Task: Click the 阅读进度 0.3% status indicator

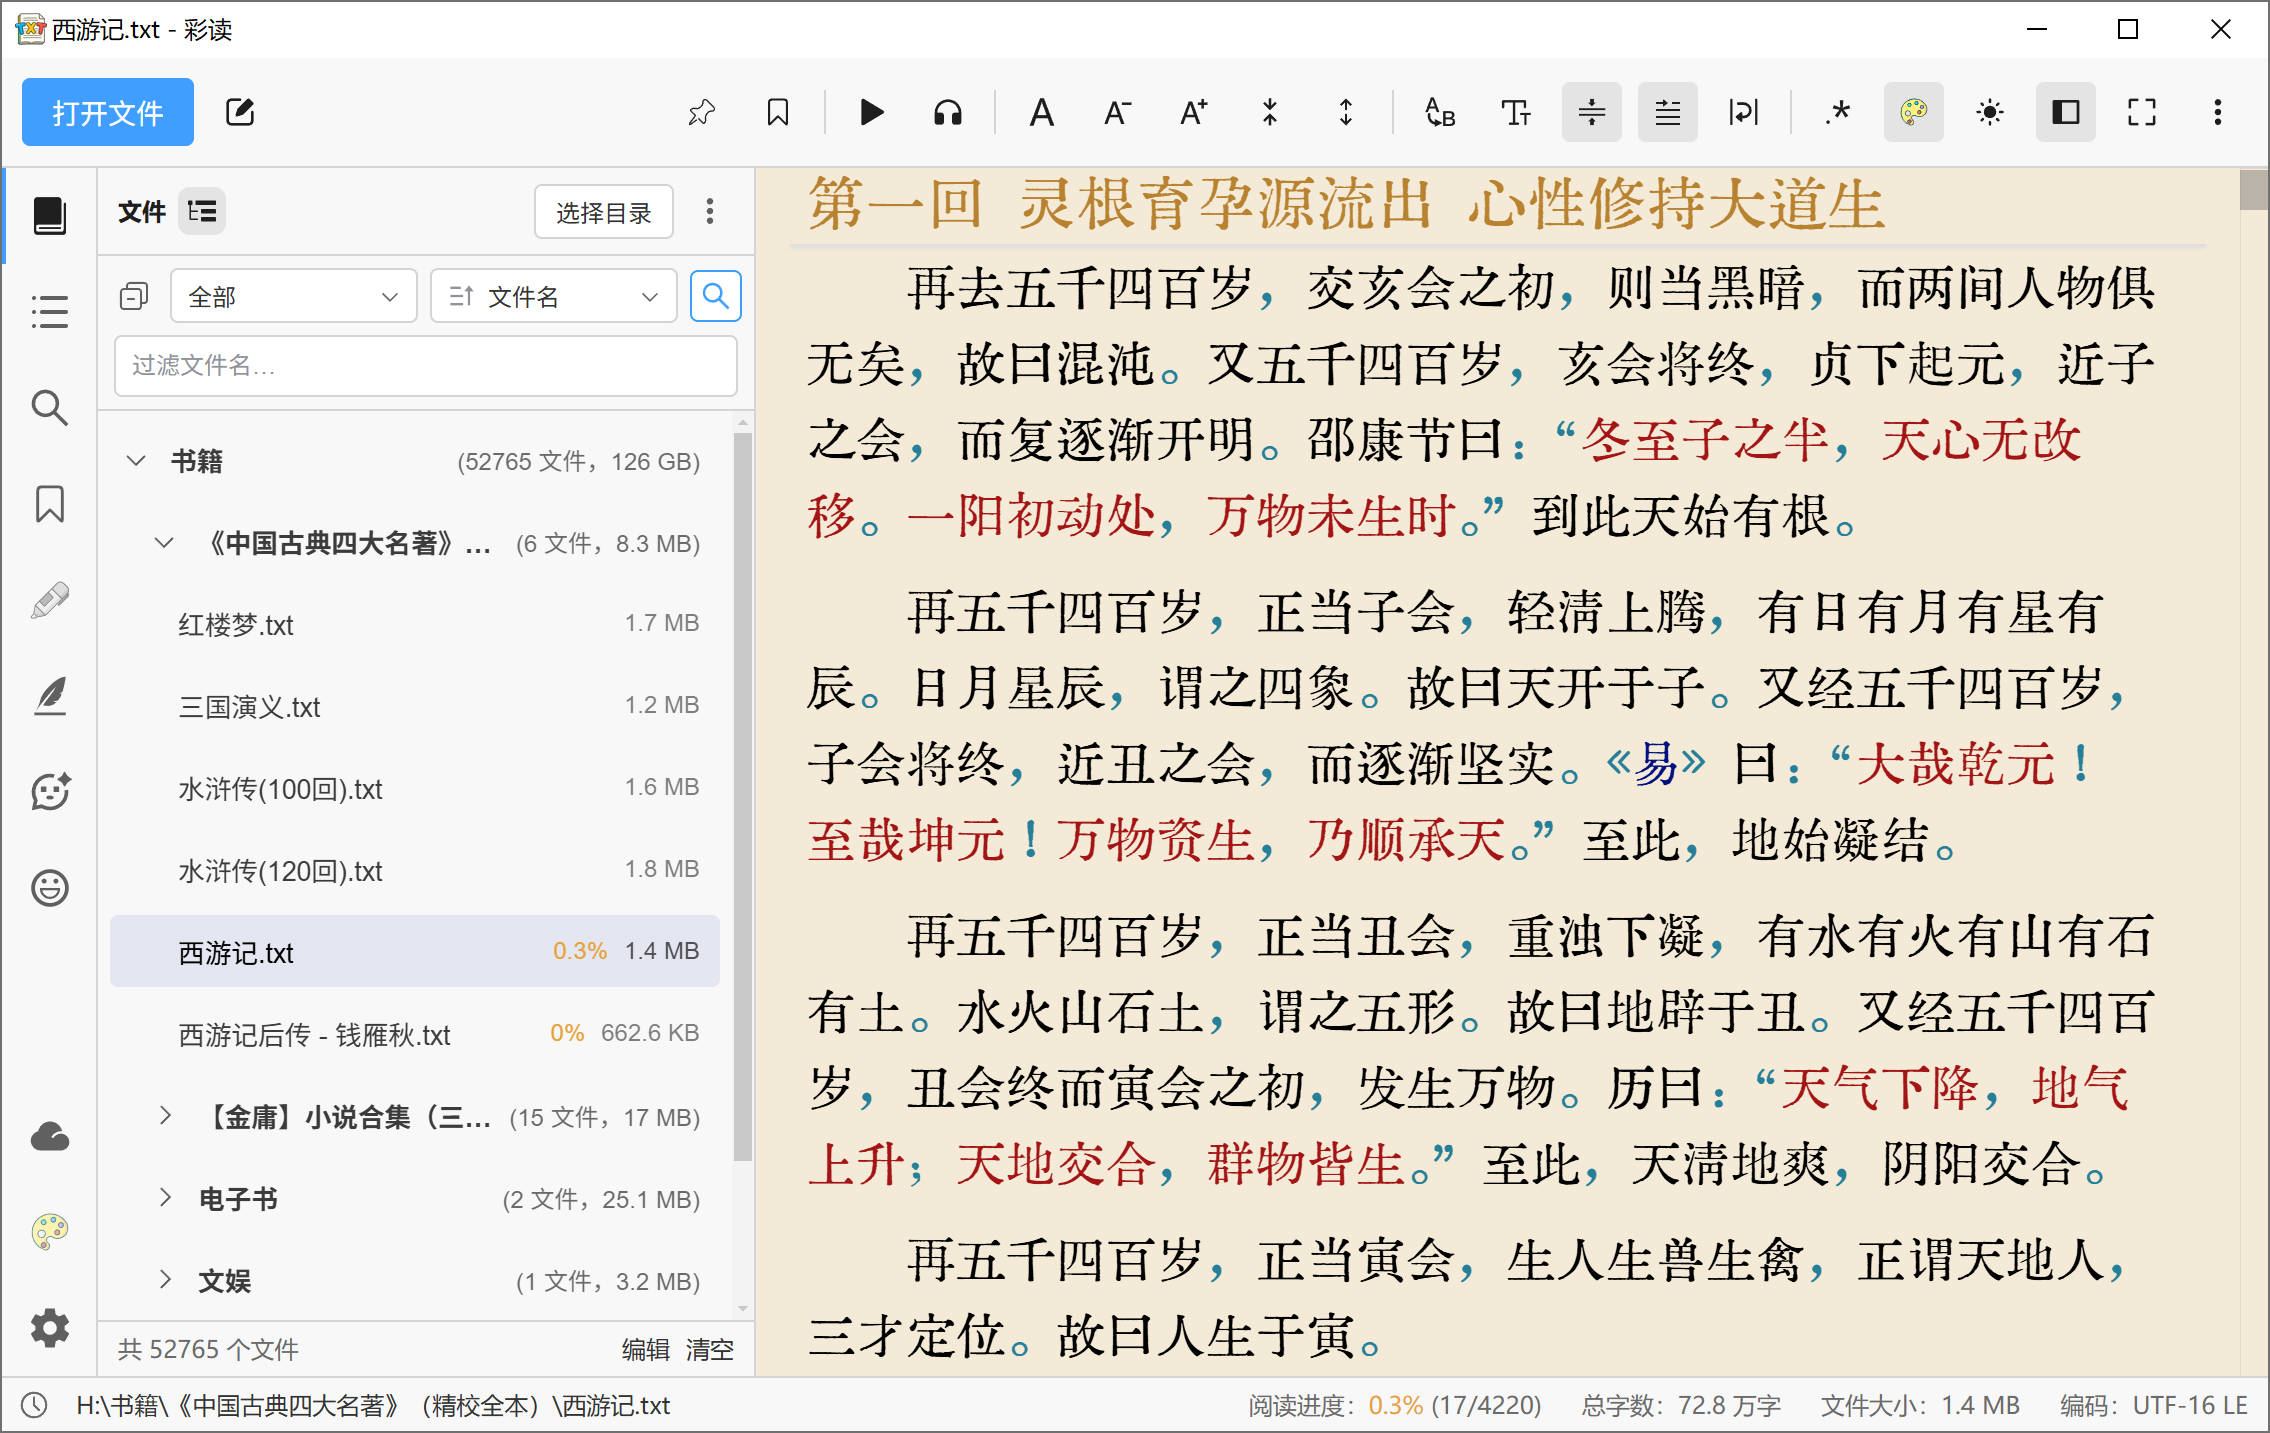Action: tap(1394, 1405)
